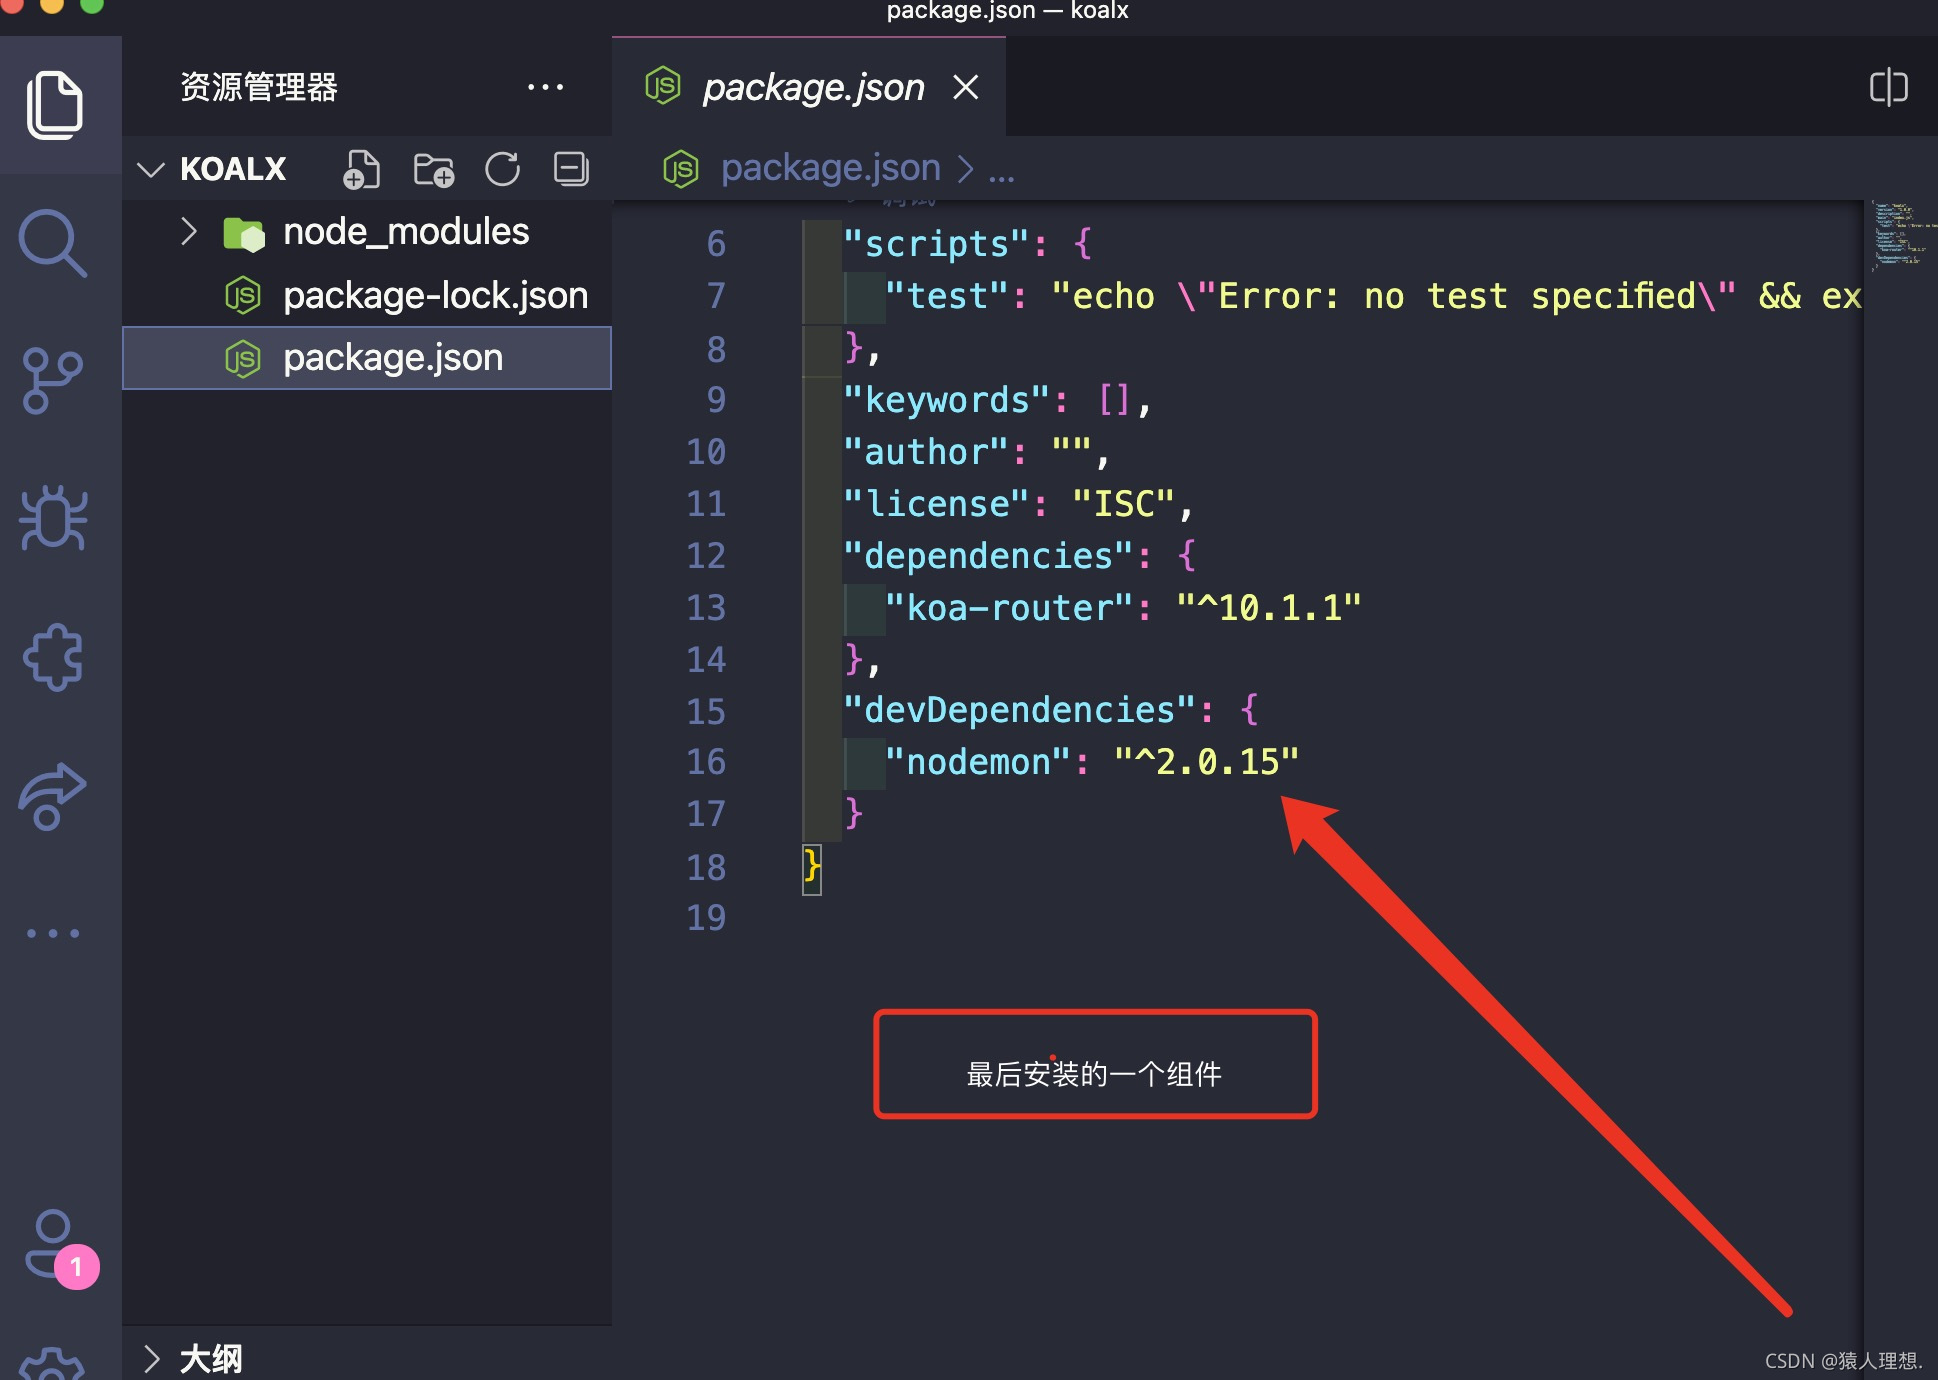Click line number 15 in gutter
The width and height of the screenshot is (1938, 1380).
[706, 711]
